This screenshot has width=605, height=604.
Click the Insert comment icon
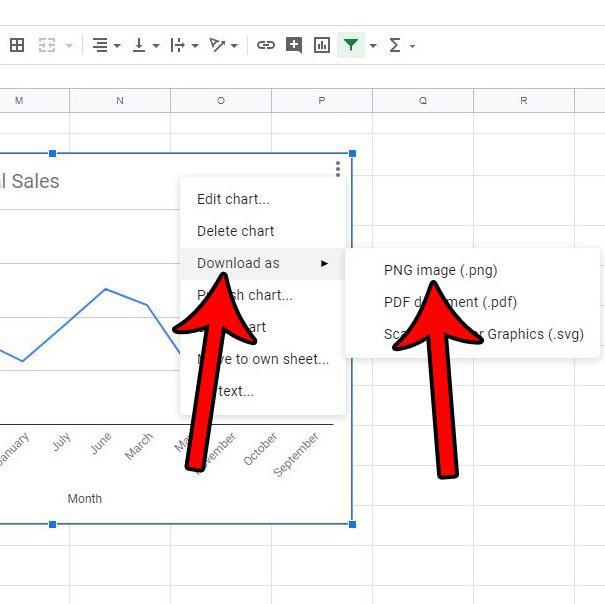[293, 45]
